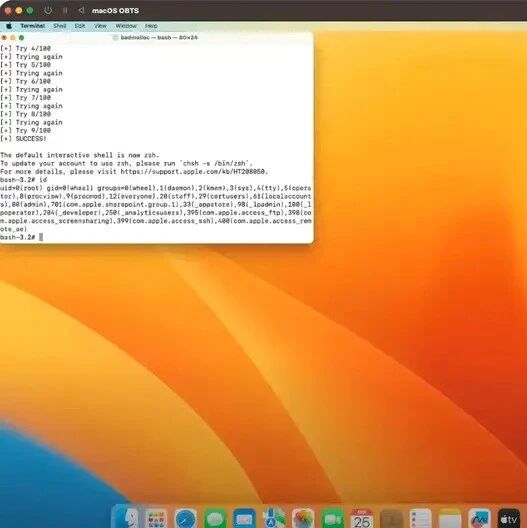The height and width of the screenshot is (528, 527).
Task: Click 'The default interactive shell is now zsh.' line
Action: pyautogui.click(x=80, y=155)
